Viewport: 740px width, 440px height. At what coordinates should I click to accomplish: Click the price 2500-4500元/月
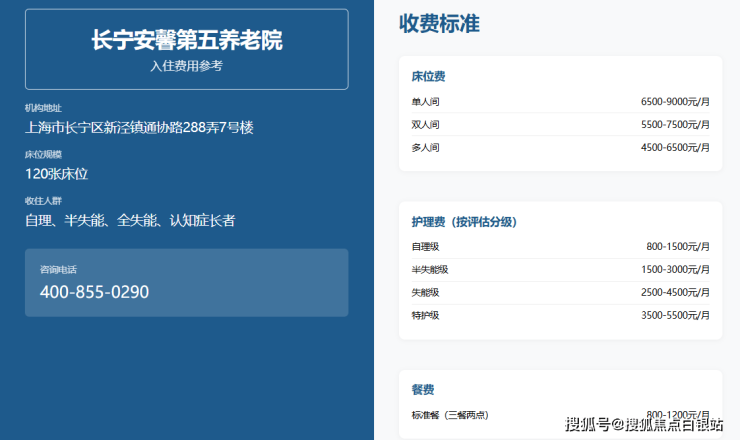click(x=675, y=293)
